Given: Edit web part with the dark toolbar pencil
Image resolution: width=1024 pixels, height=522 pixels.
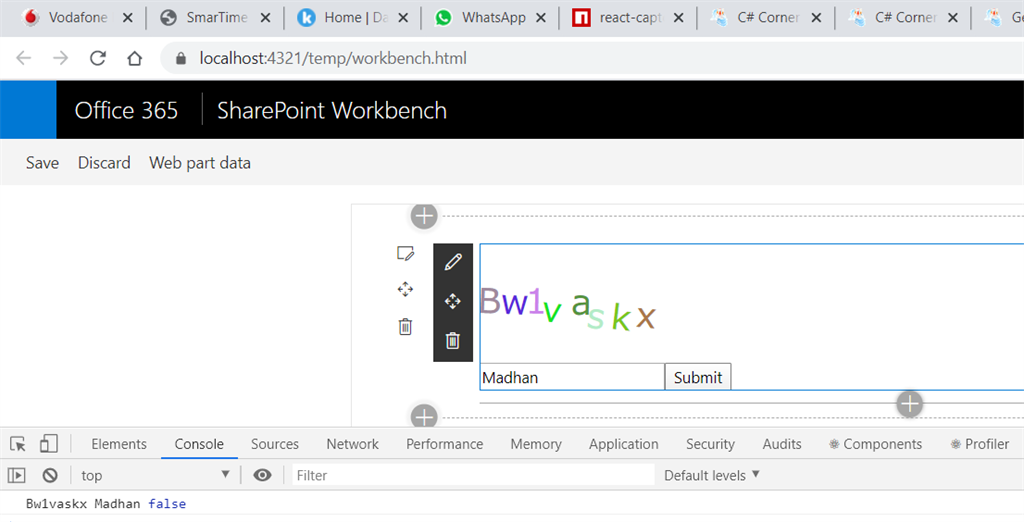Looking at the screenshot, I should (x=453, y=262).
